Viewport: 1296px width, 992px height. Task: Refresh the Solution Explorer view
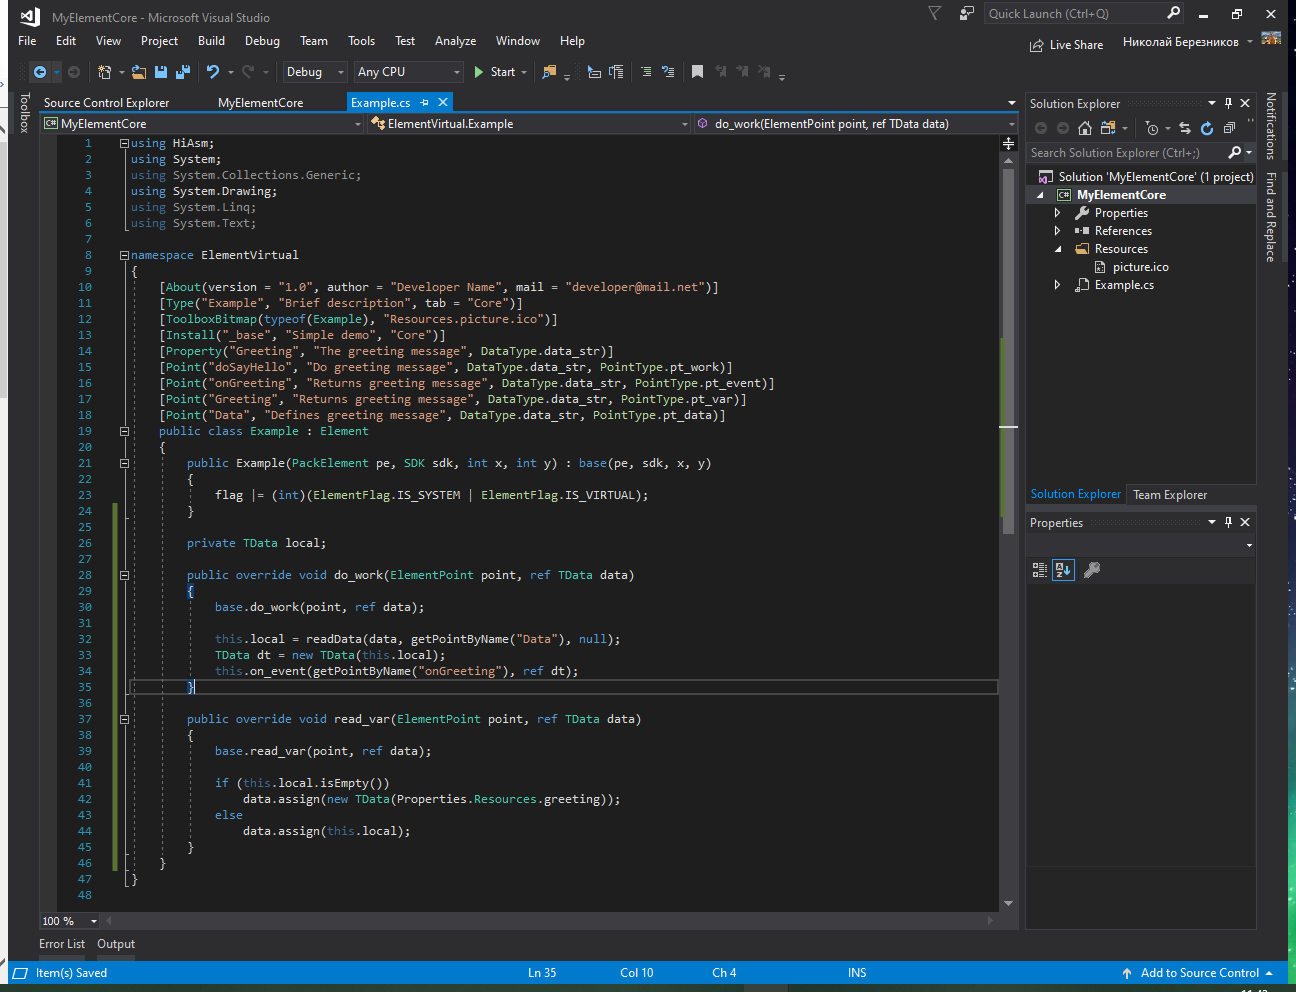[x=1207, y=128]
